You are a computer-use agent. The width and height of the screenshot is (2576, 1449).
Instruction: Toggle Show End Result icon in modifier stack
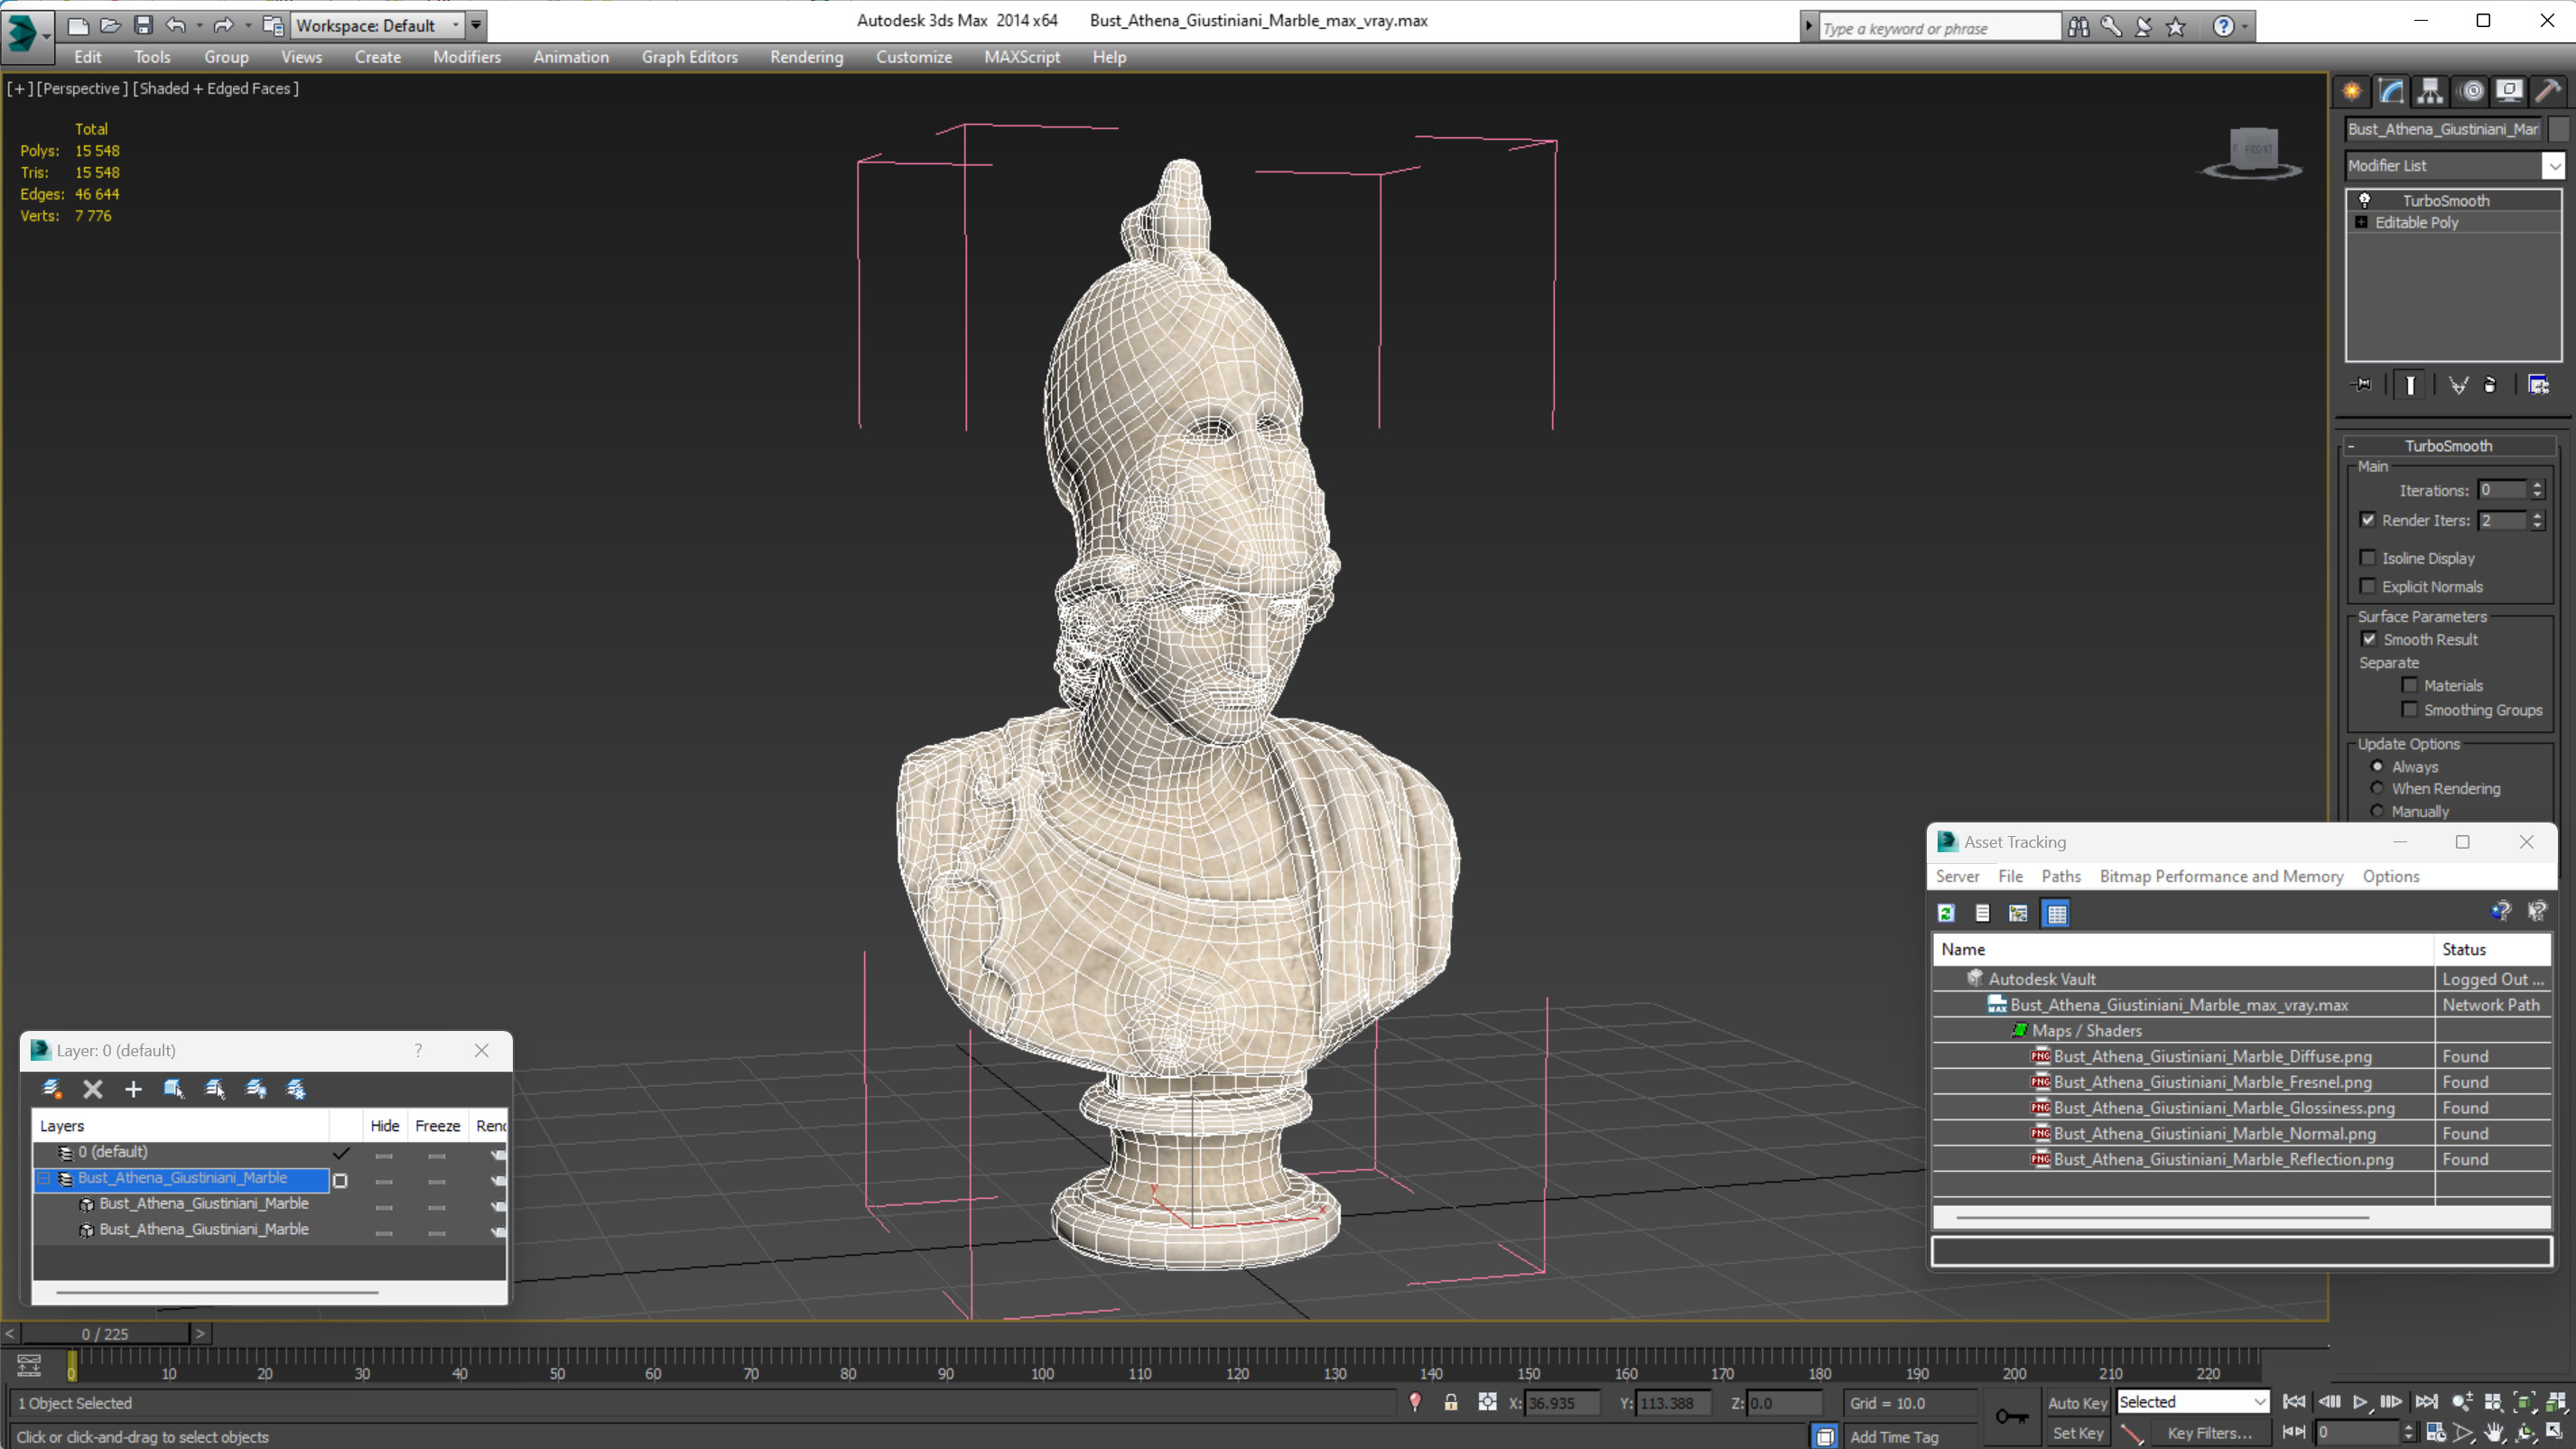click(x=2410, y=385)
